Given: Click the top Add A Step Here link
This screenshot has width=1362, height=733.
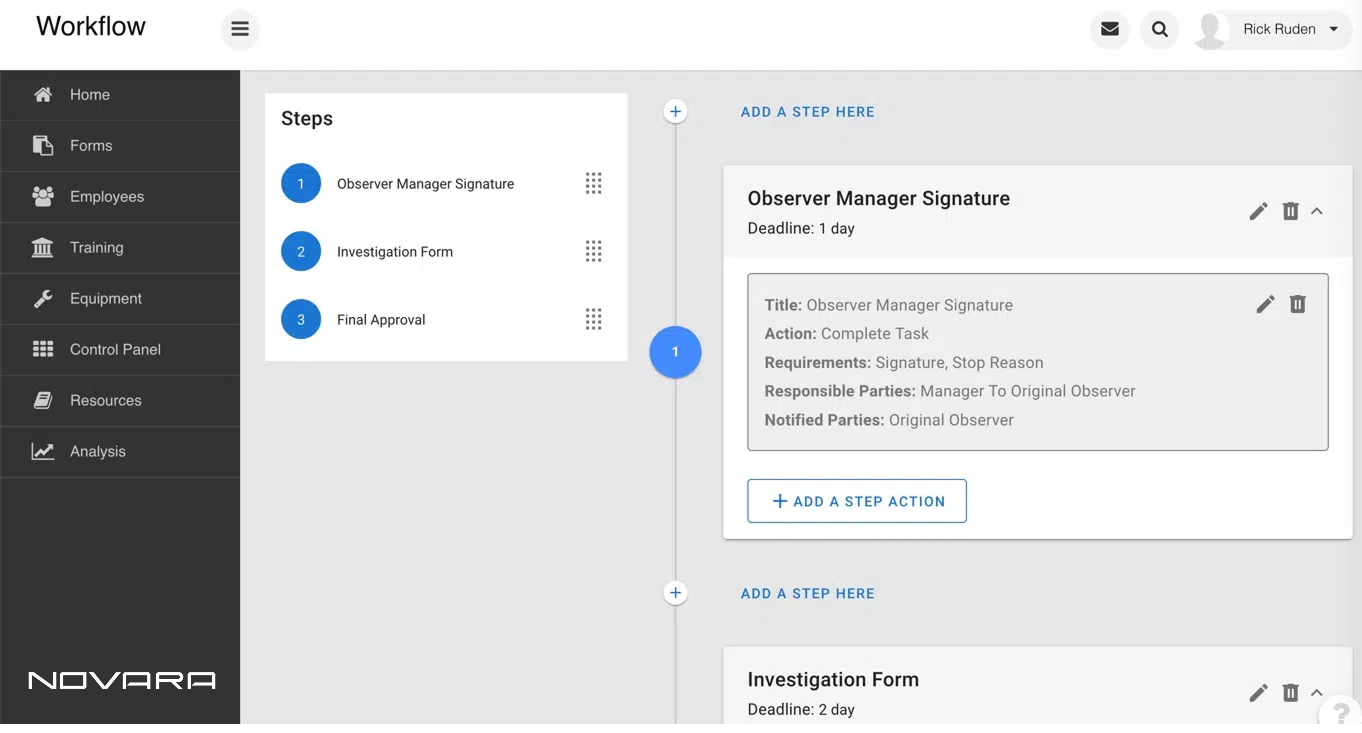Looking at the screenshot, I should 808,112.
